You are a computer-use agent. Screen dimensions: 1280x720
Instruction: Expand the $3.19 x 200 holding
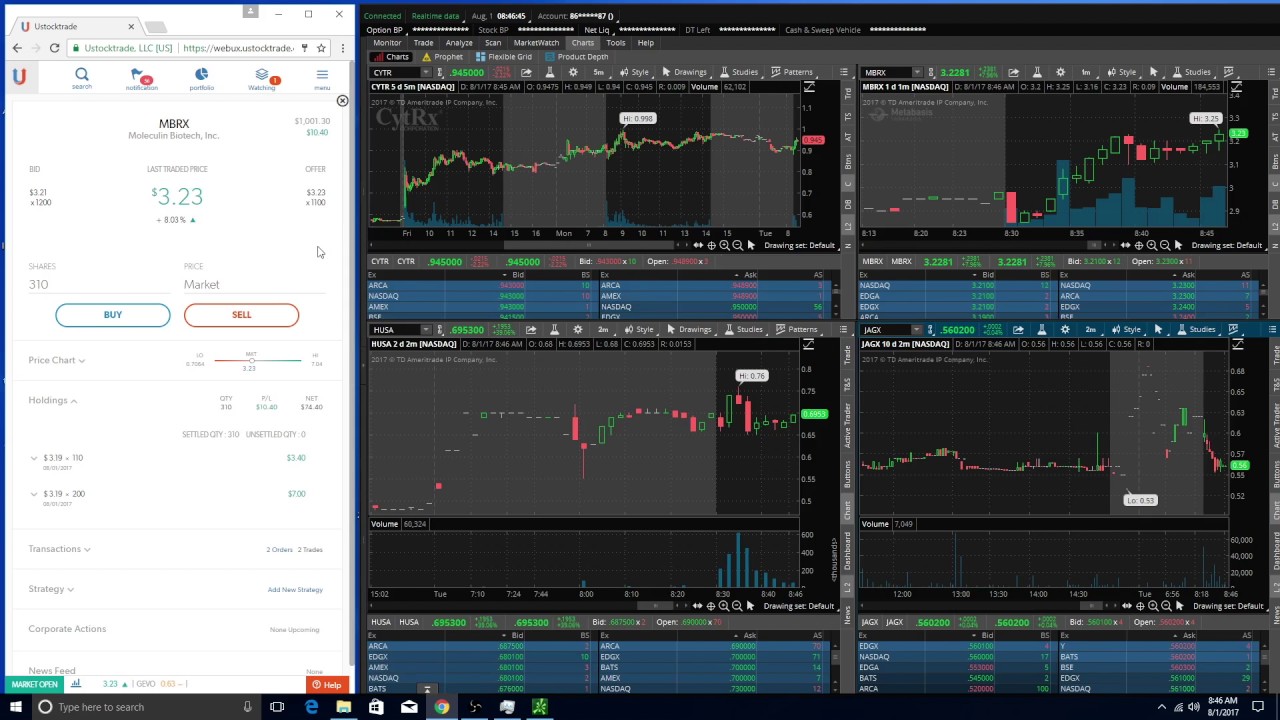click(34, 494)
